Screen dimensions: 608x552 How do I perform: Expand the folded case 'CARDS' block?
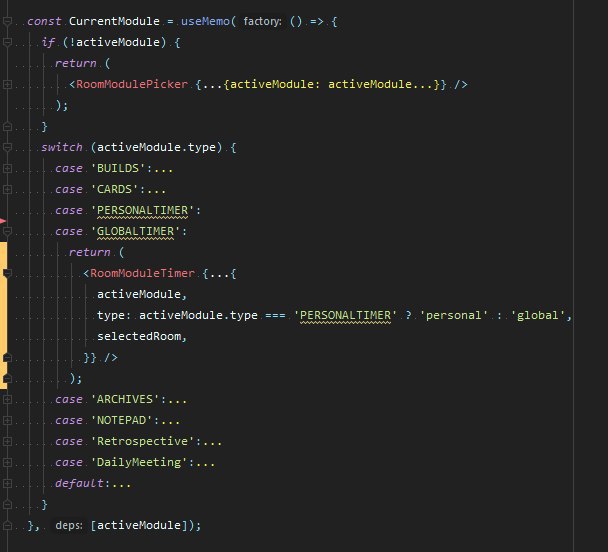[7, 189]
